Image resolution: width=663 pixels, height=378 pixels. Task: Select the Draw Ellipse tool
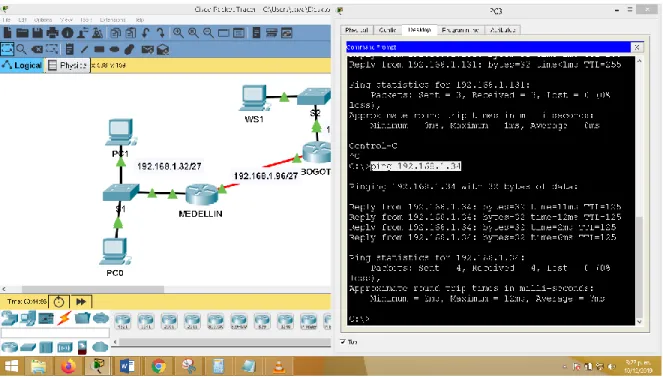[x=114, y=49]
